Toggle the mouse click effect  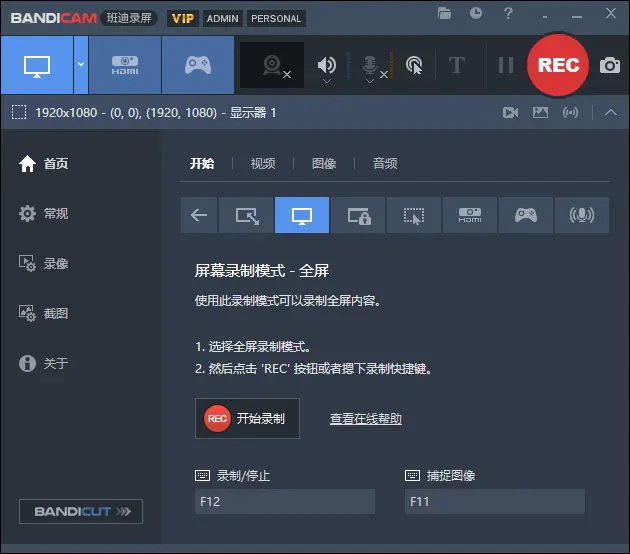414,65
